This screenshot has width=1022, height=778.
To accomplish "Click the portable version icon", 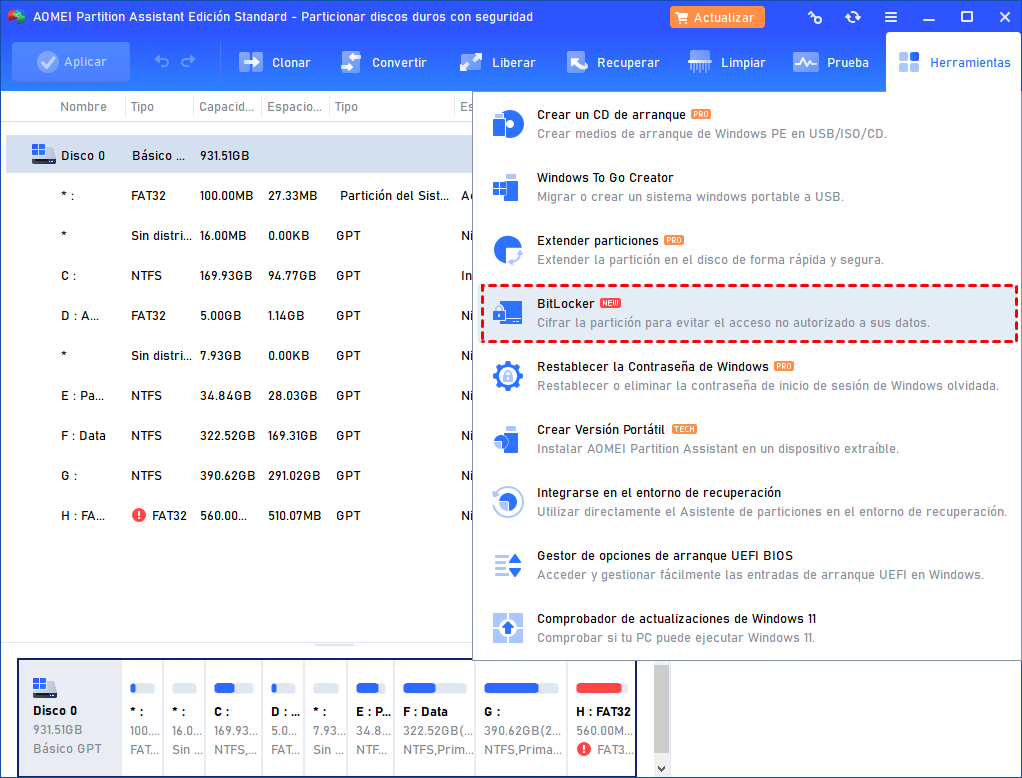I will pos(506,440).
